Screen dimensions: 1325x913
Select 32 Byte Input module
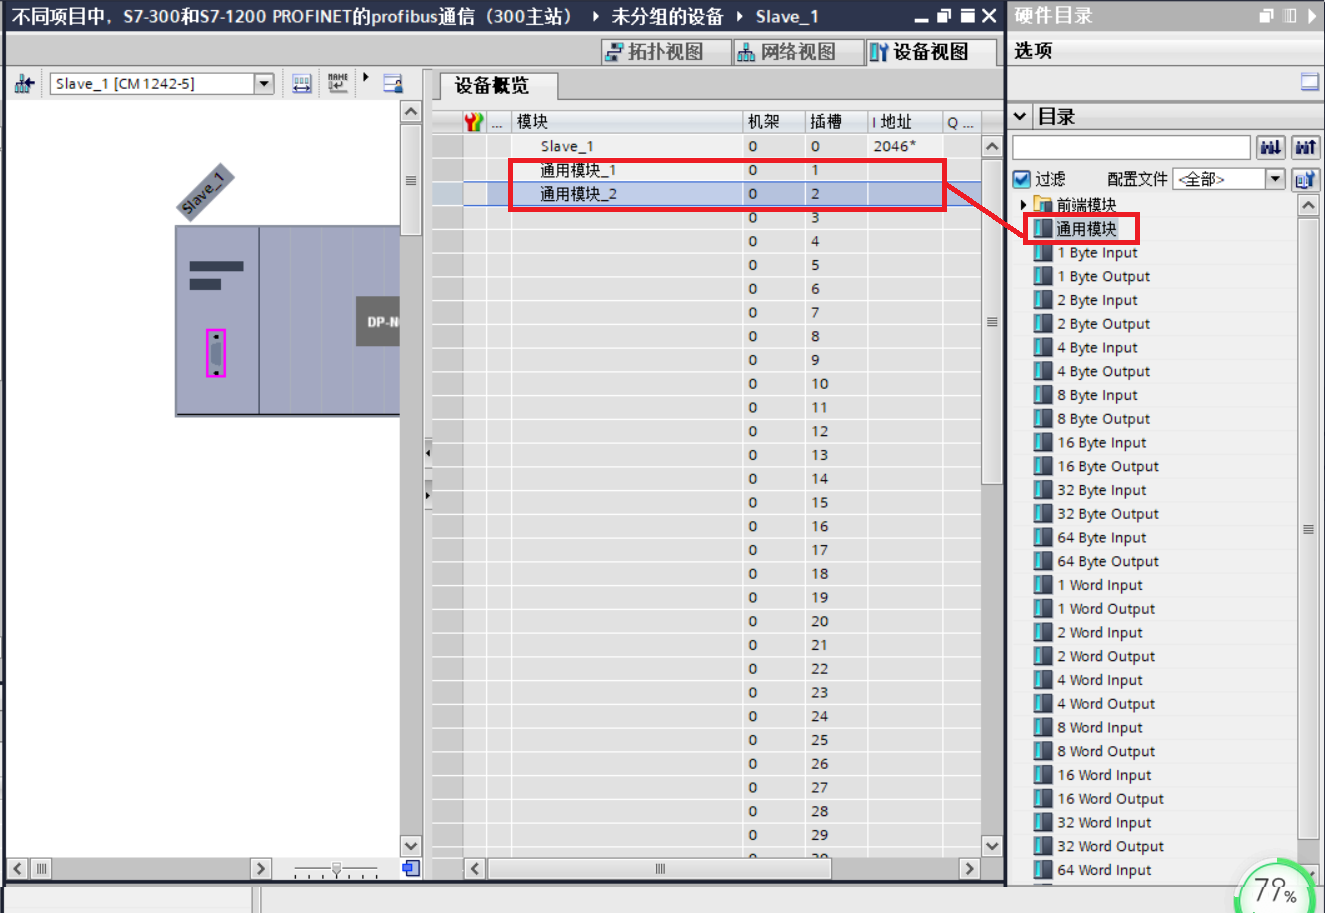[1102, 490]
